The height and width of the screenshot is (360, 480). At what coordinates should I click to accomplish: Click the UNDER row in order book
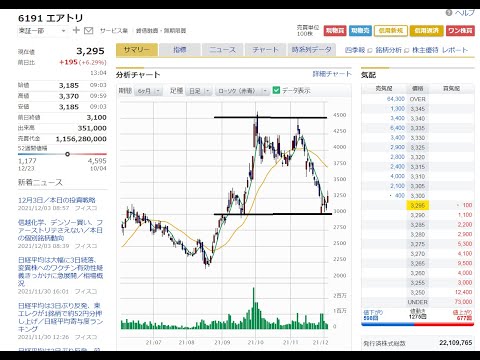click(417, 302)
